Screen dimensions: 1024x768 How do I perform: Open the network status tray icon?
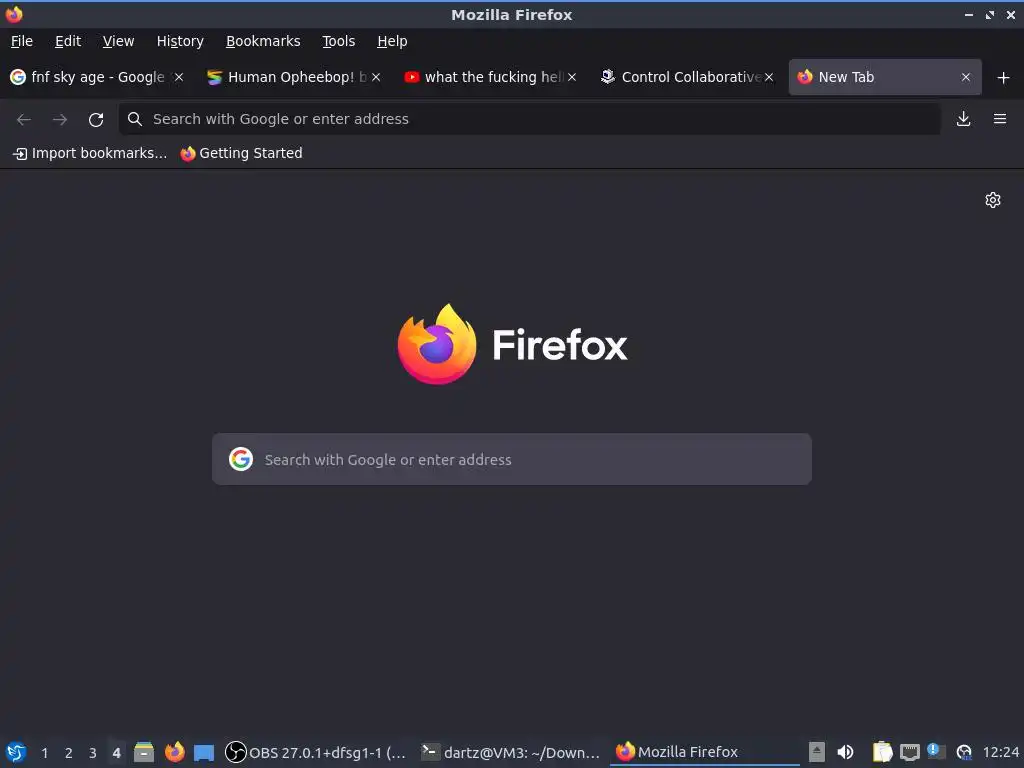click(x=910, y=753)
